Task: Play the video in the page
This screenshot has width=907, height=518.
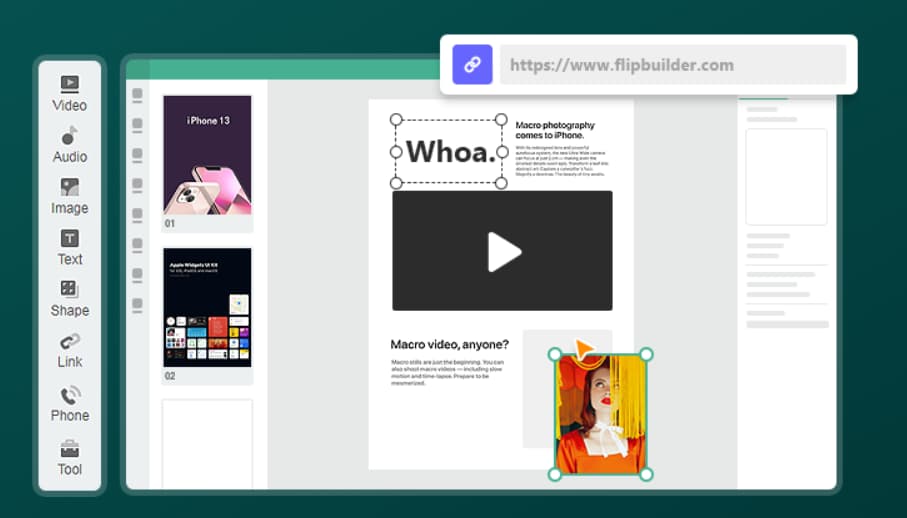Action: pyautogui.click(x=502, y=251)
